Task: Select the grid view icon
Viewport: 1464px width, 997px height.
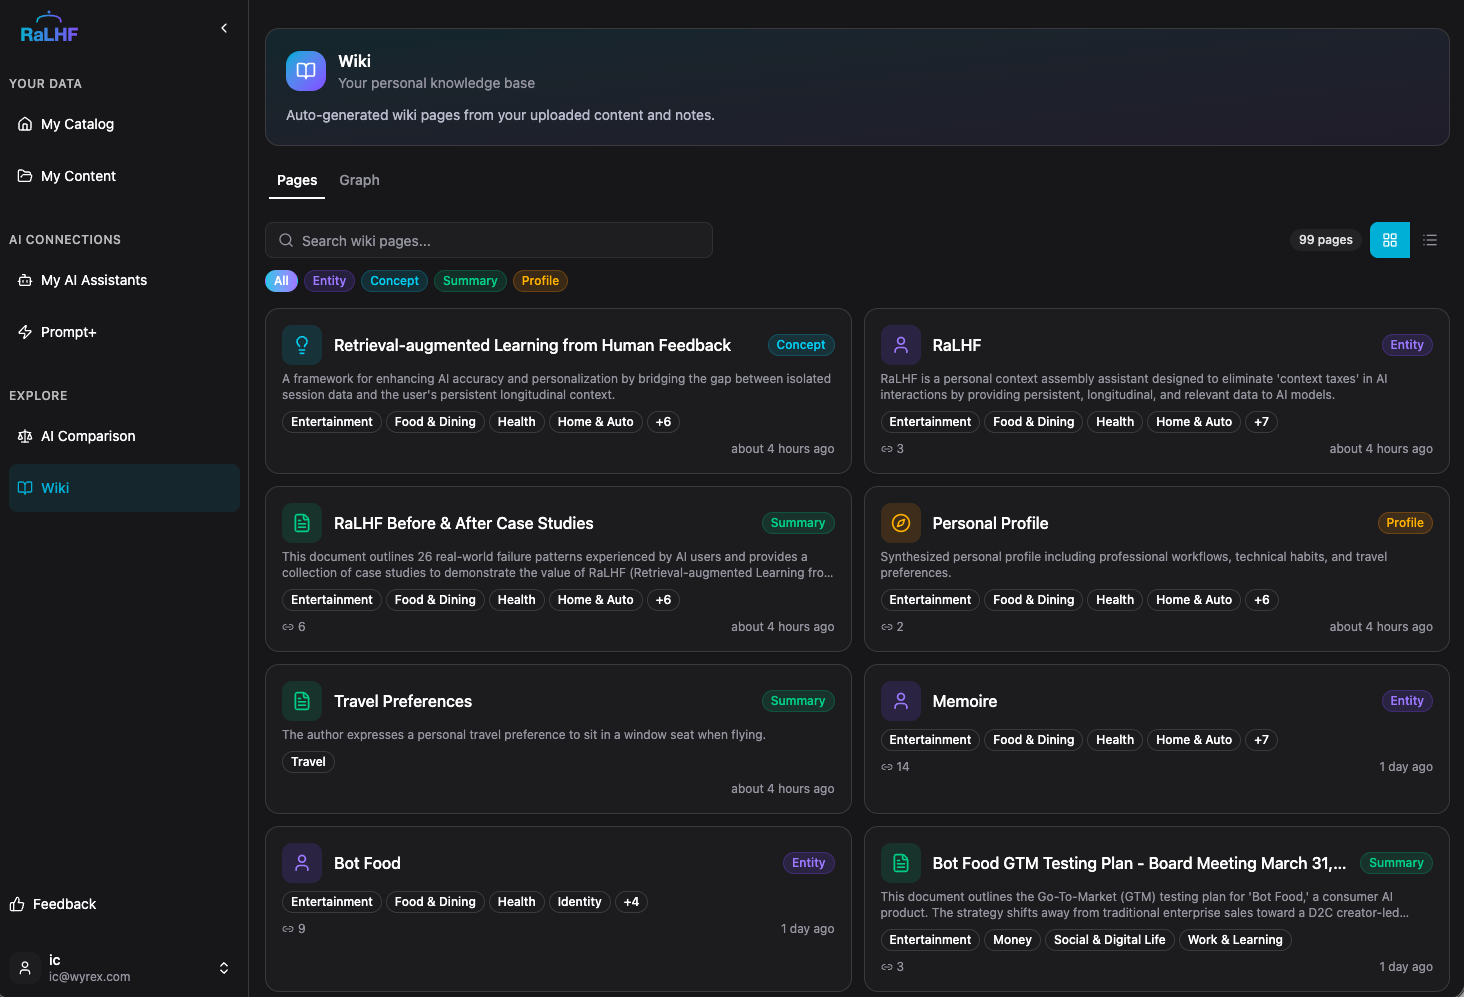Action: coord(1389,240)
